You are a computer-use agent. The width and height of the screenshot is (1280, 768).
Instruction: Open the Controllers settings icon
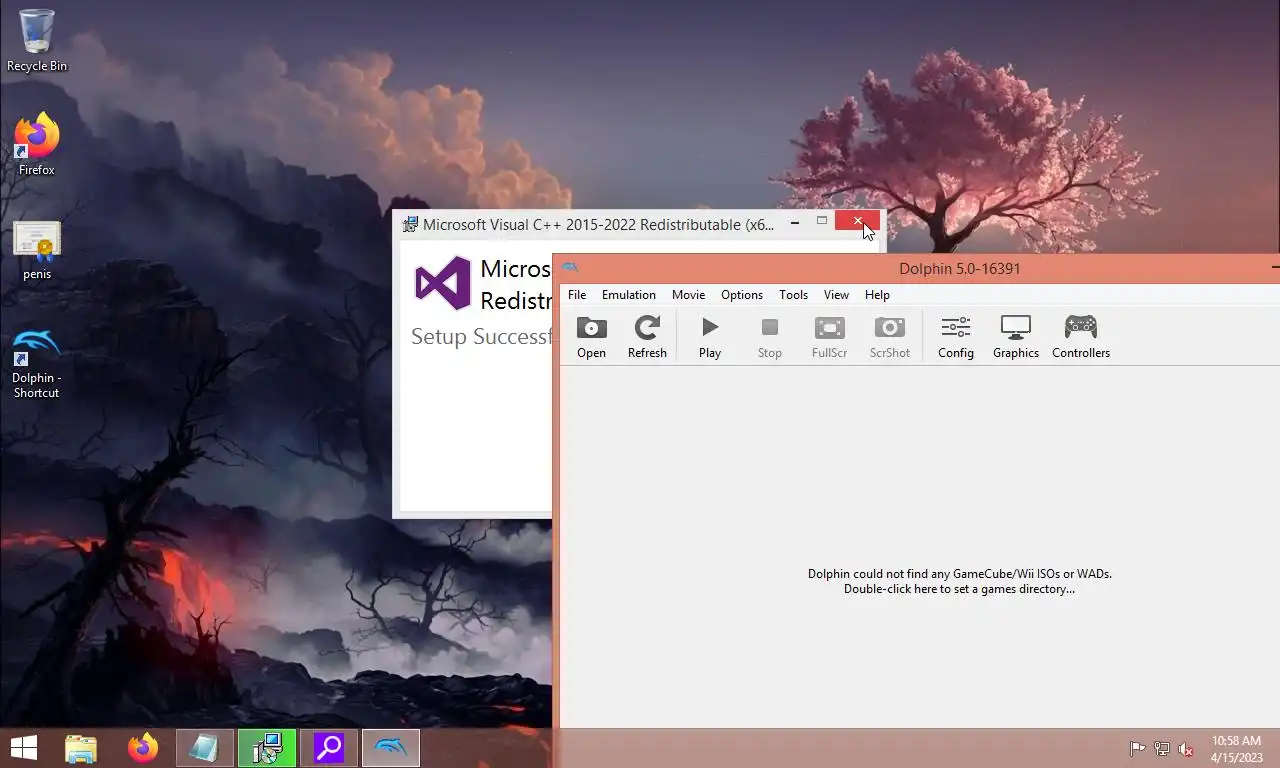[x=1081, y=337]
